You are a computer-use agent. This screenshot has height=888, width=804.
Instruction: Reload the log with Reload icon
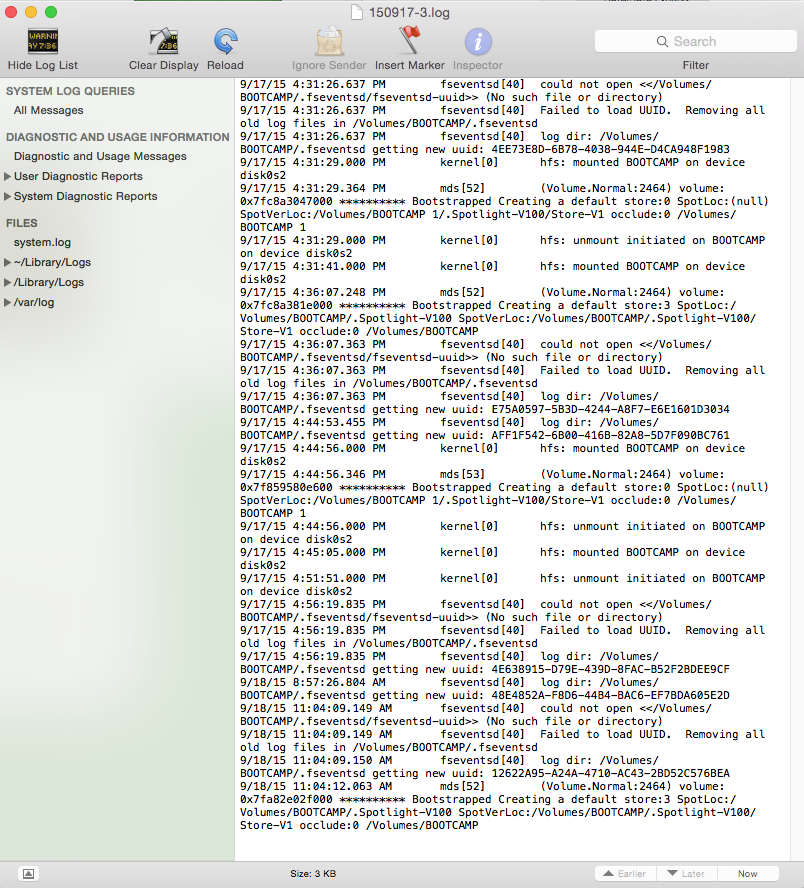click(x=225, y=41)
